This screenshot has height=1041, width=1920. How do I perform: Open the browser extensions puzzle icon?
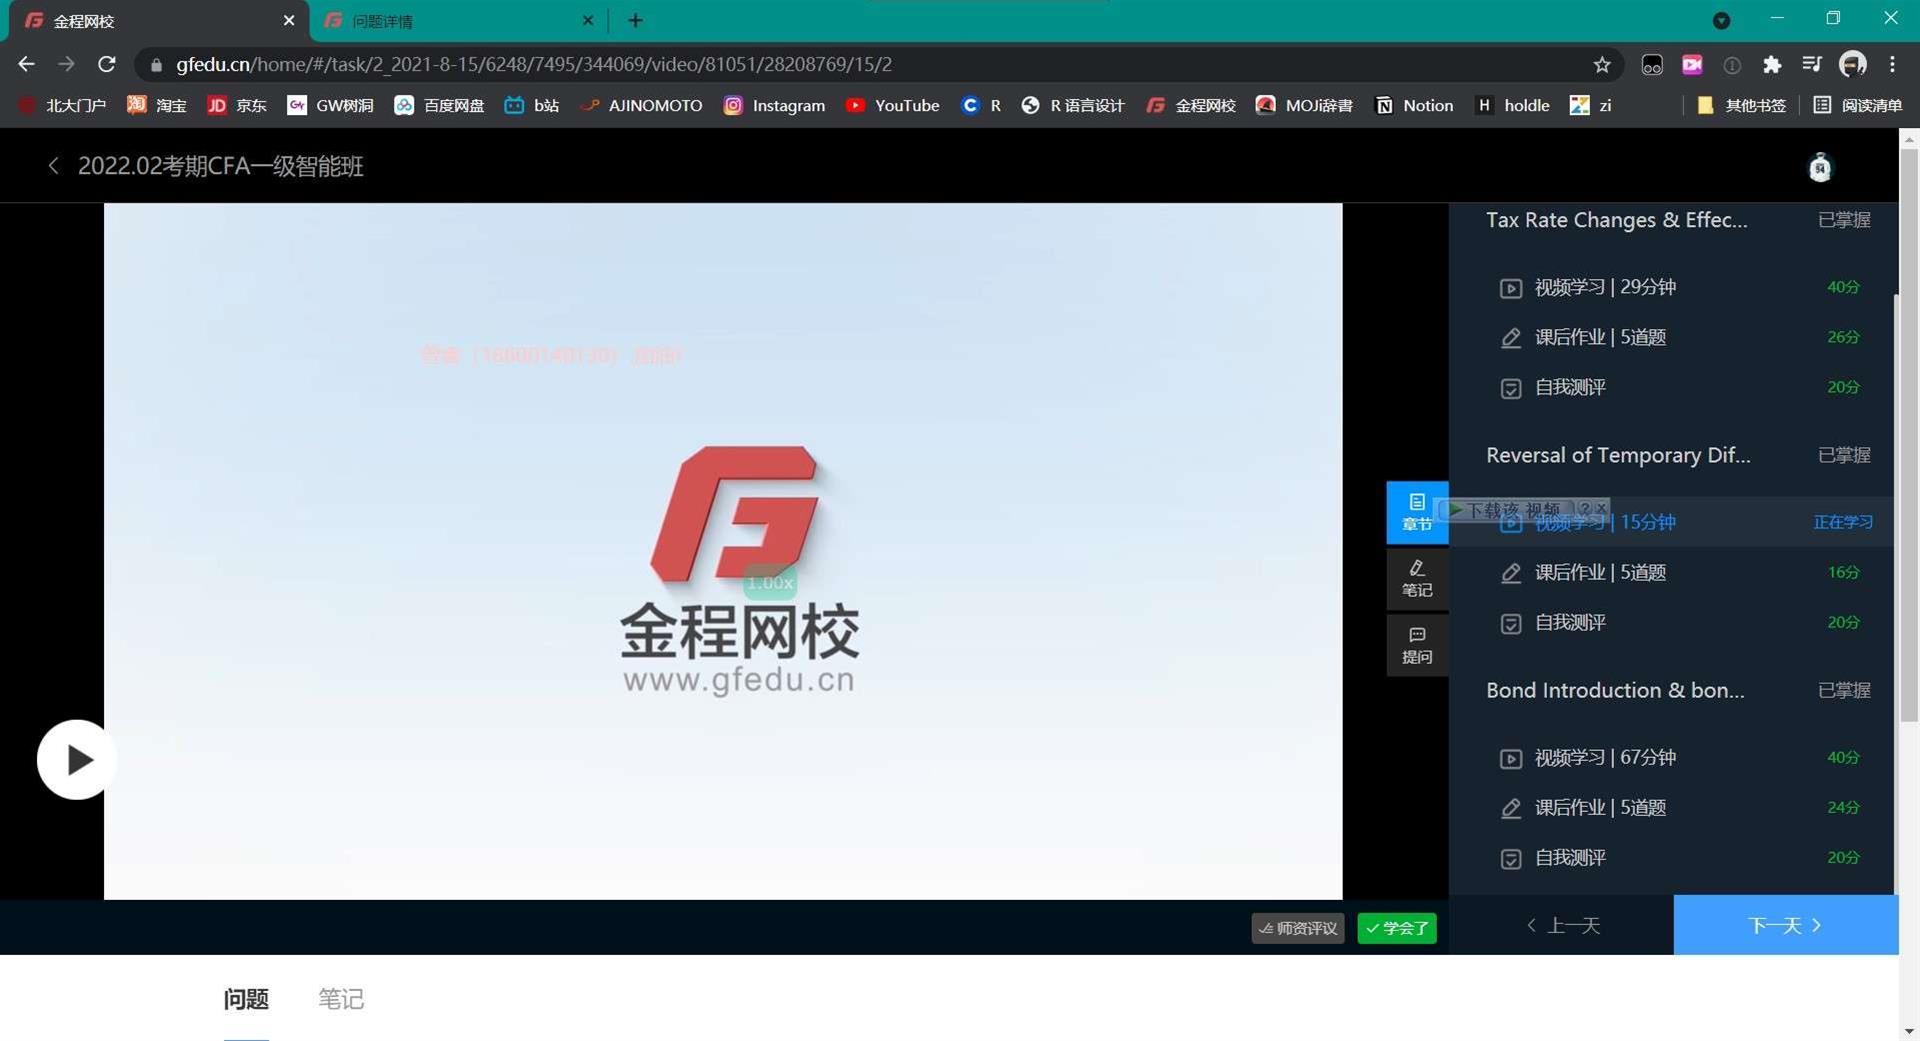(1771, 65)
